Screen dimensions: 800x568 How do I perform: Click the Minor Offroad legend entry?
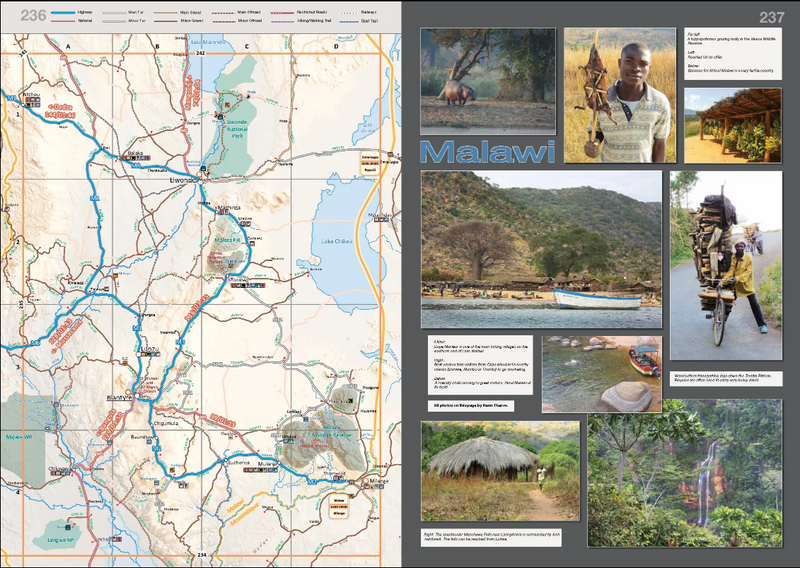(237, 21)
